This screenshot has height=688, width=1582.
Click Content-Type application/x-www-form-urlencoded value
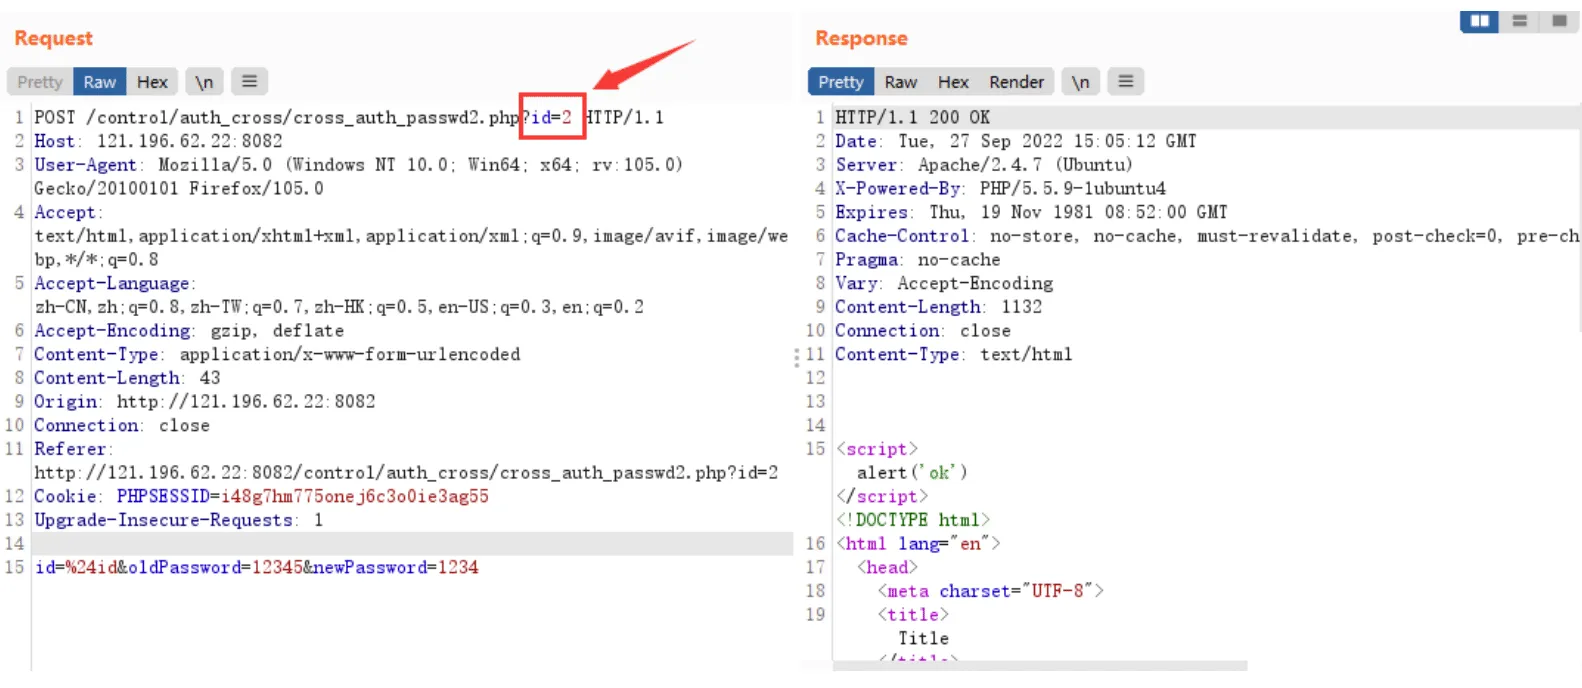coord(350,354)
